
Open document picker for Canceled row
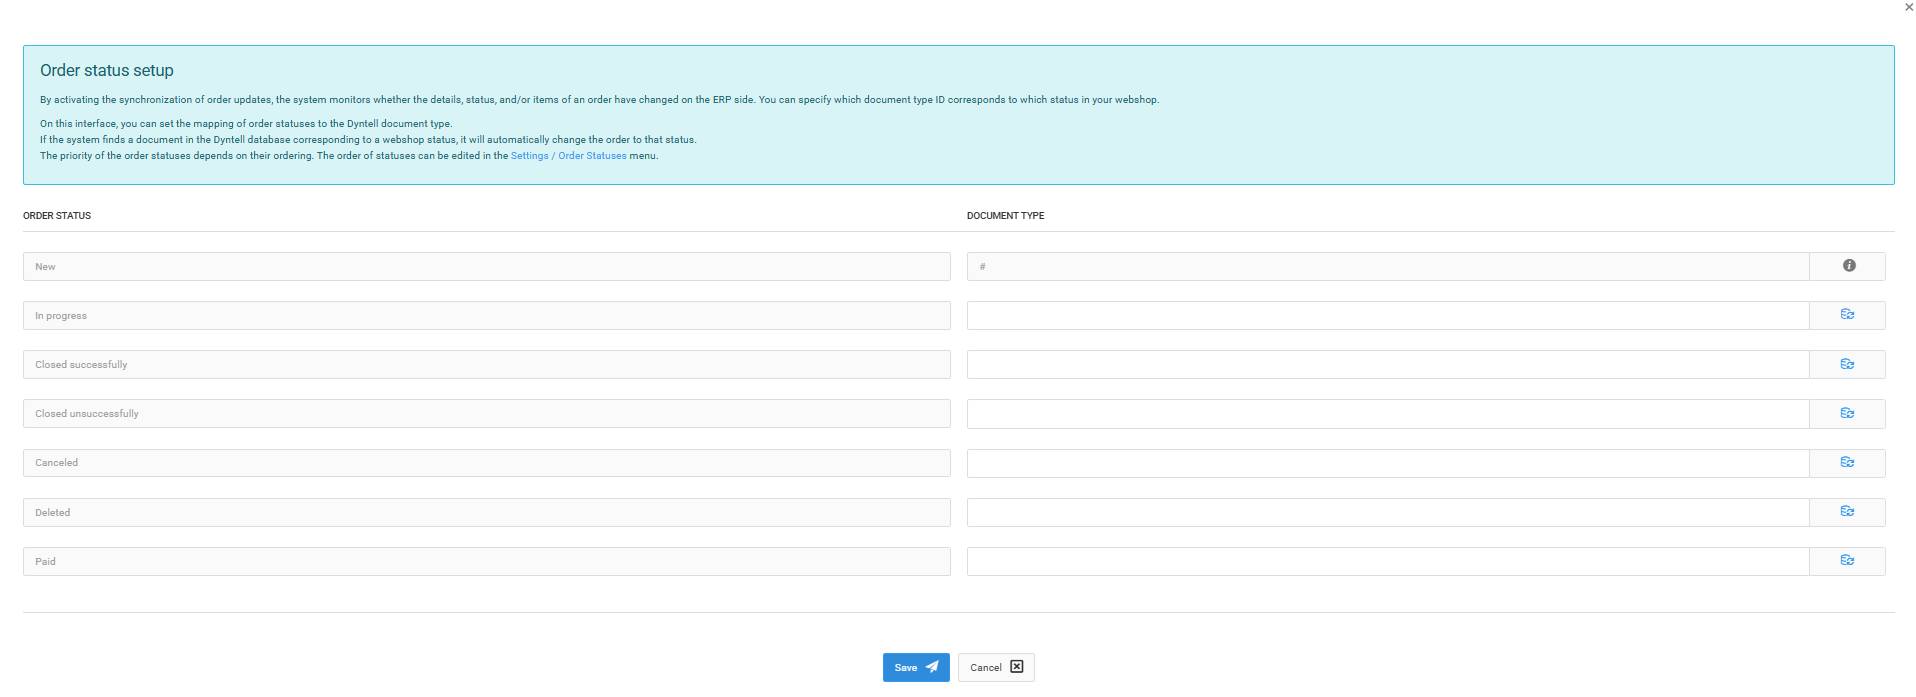[x=1847, y=463]
